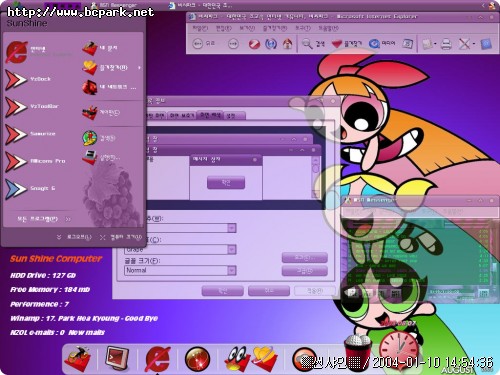
Task: Open the red globe icon in bottom dock
Action: tap(197, 359)
